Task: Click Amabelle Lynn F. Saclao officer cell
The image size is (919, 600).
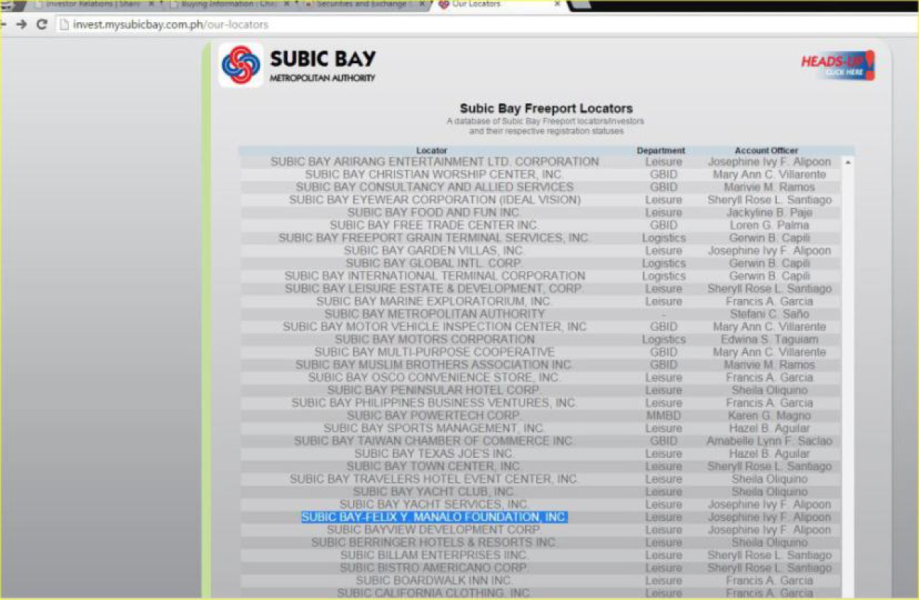Action: [769, 441]
